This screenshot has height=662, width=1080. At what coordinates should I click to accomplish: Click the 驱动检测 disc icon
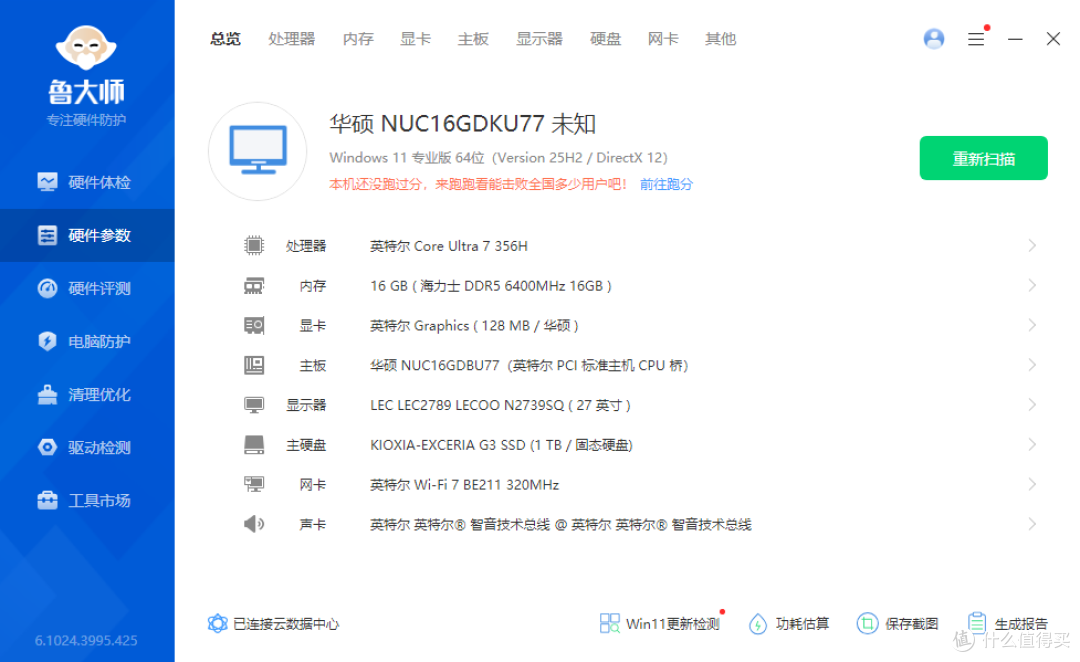tap(48, 447)
